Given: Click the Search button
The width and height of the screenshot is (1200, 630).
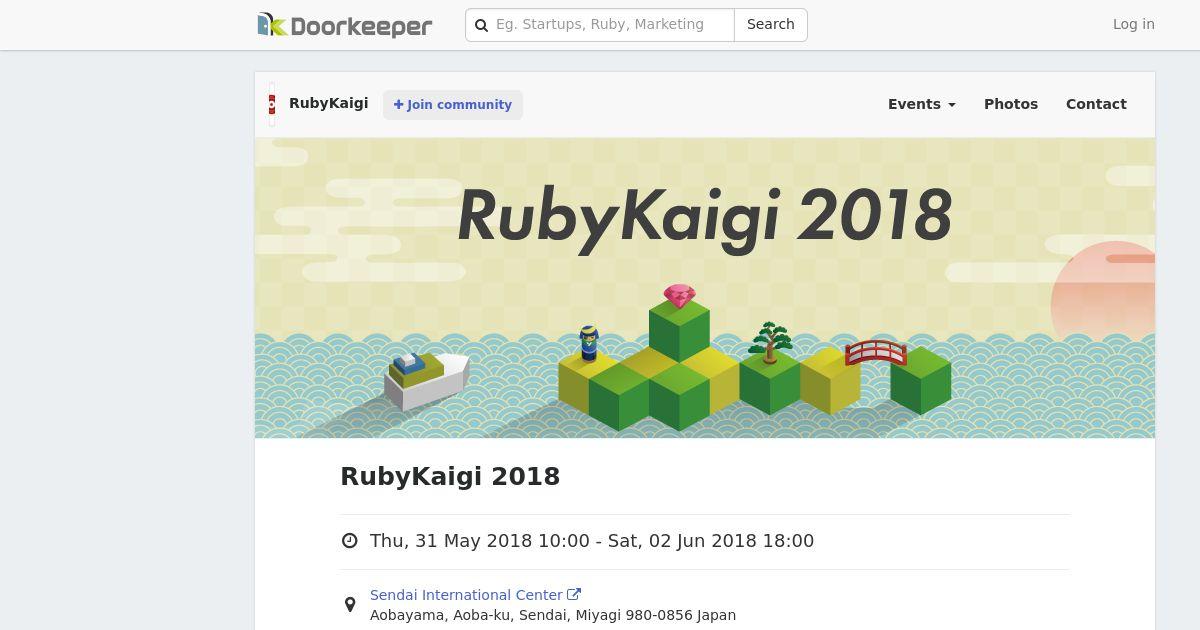Looking at the screenshot, I should pyautogui.click(x=771, y=25).
